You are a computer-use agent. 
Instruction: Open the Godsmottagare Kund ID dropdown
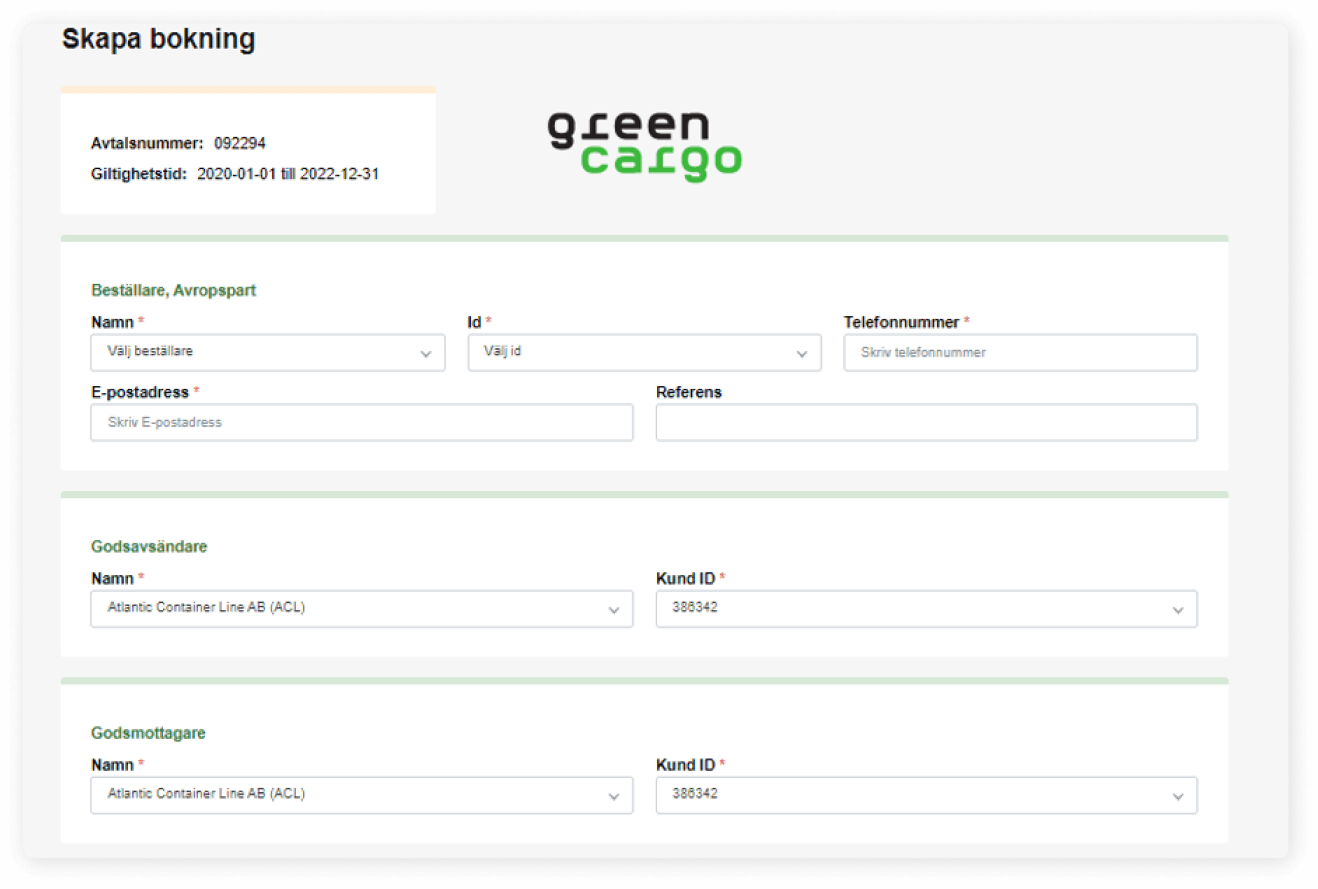pos(926,795)
